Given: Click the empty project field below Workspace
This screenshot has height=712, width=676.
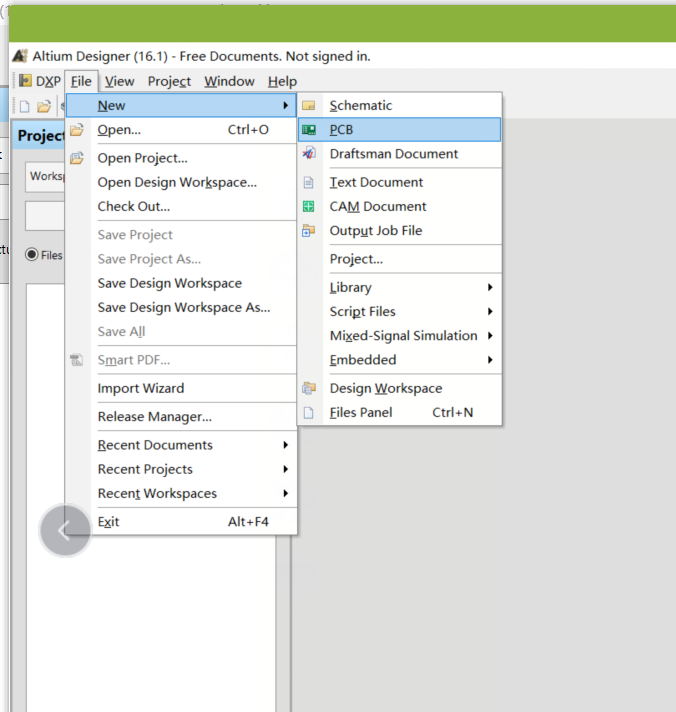Looking at the screenshot, I should (x=45, y=216).
